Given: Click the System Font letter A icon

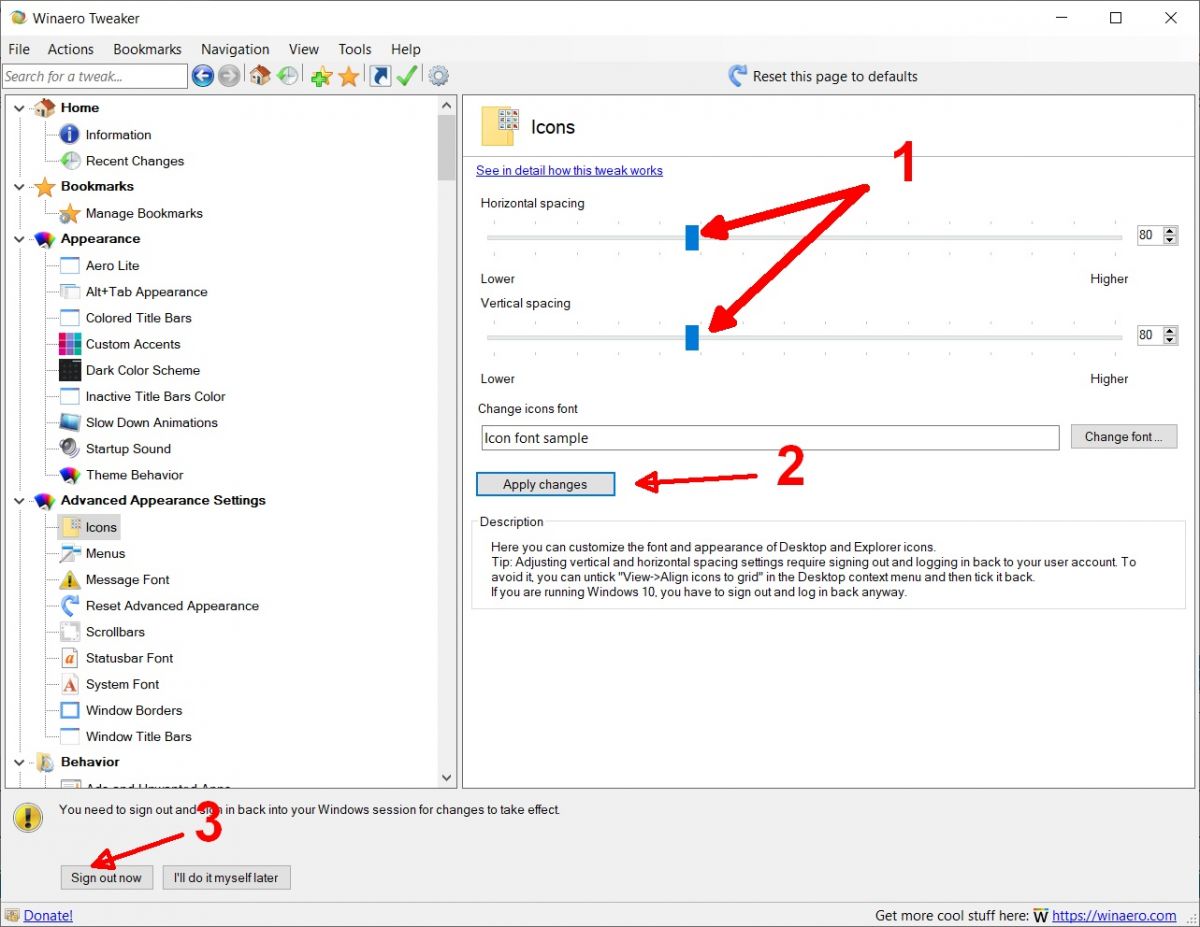Looking at the screenshot, I should coord(69,684).
